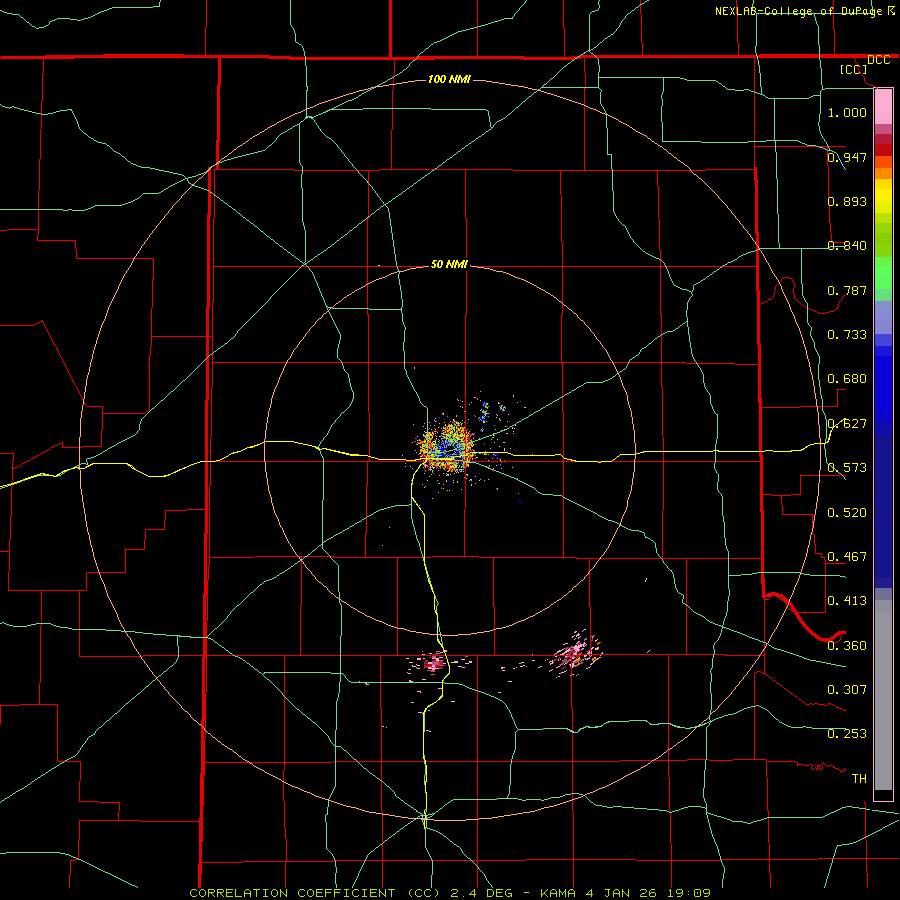Click the 50 NMI range ring label
Viewport: 900px width, 900px height.
point(449,265)
